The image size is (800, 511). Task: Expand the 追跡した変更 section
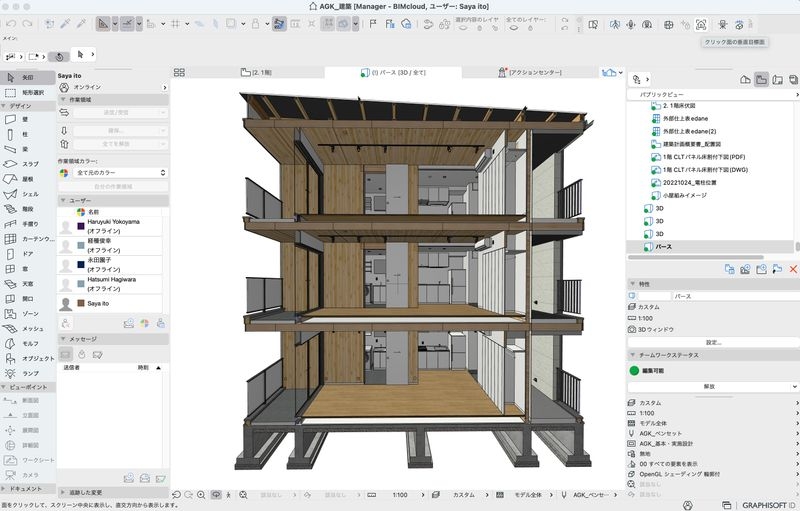click(63, 493)
